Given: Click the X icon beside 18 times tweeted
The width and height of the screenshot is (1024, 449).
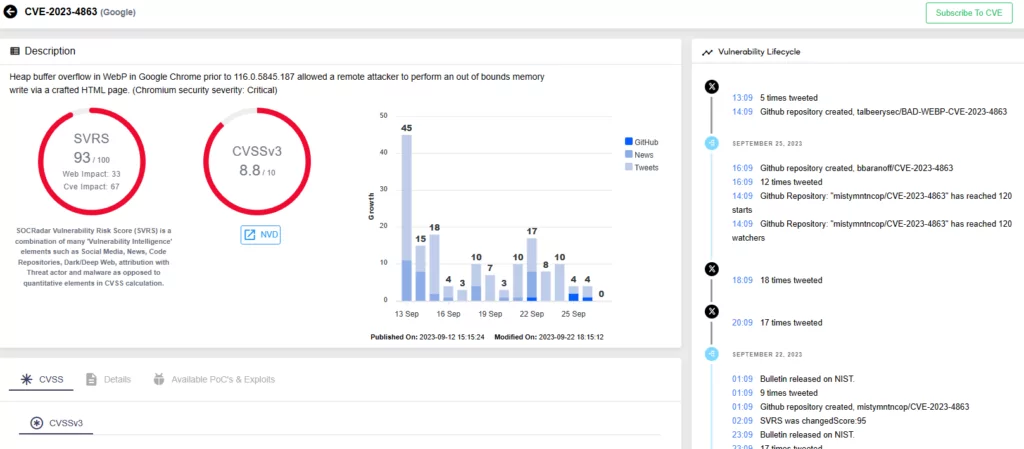Looking at the screenshot, I should 712,269.
